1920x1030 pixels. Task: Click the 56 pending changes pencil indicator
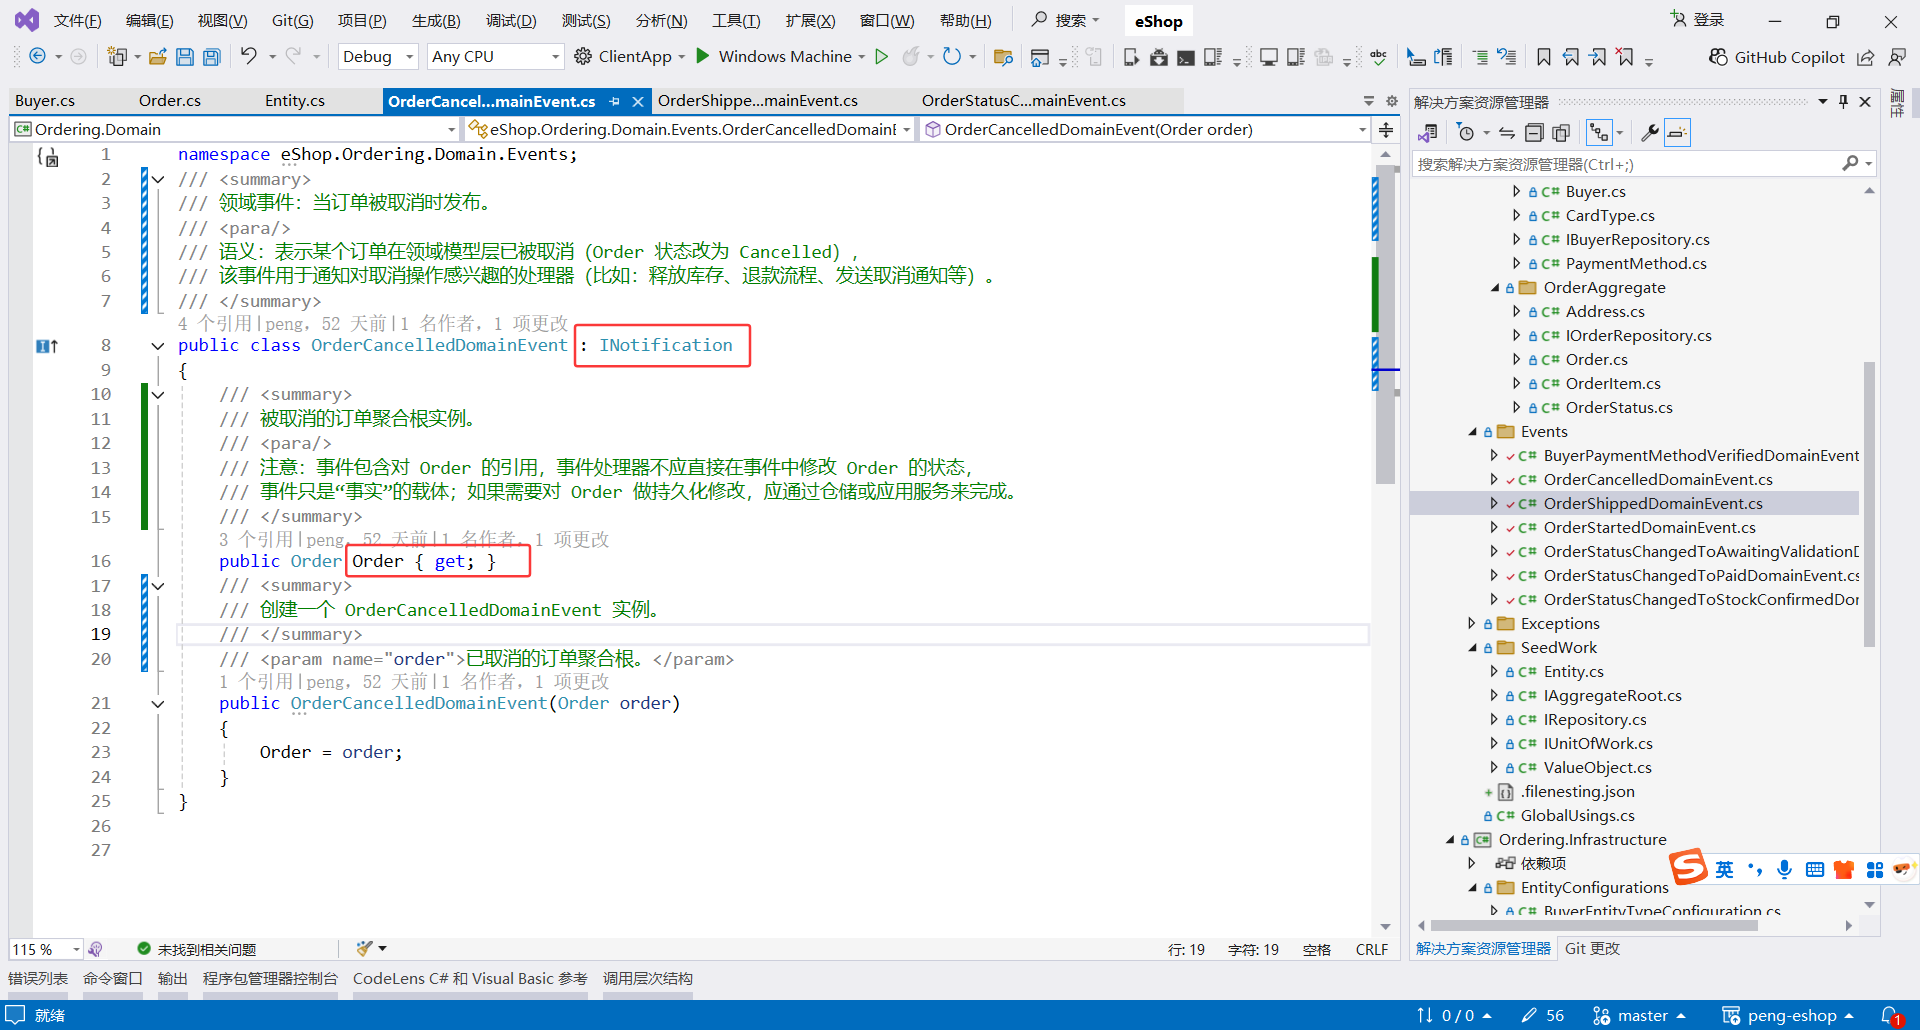coord(1543,1016)
